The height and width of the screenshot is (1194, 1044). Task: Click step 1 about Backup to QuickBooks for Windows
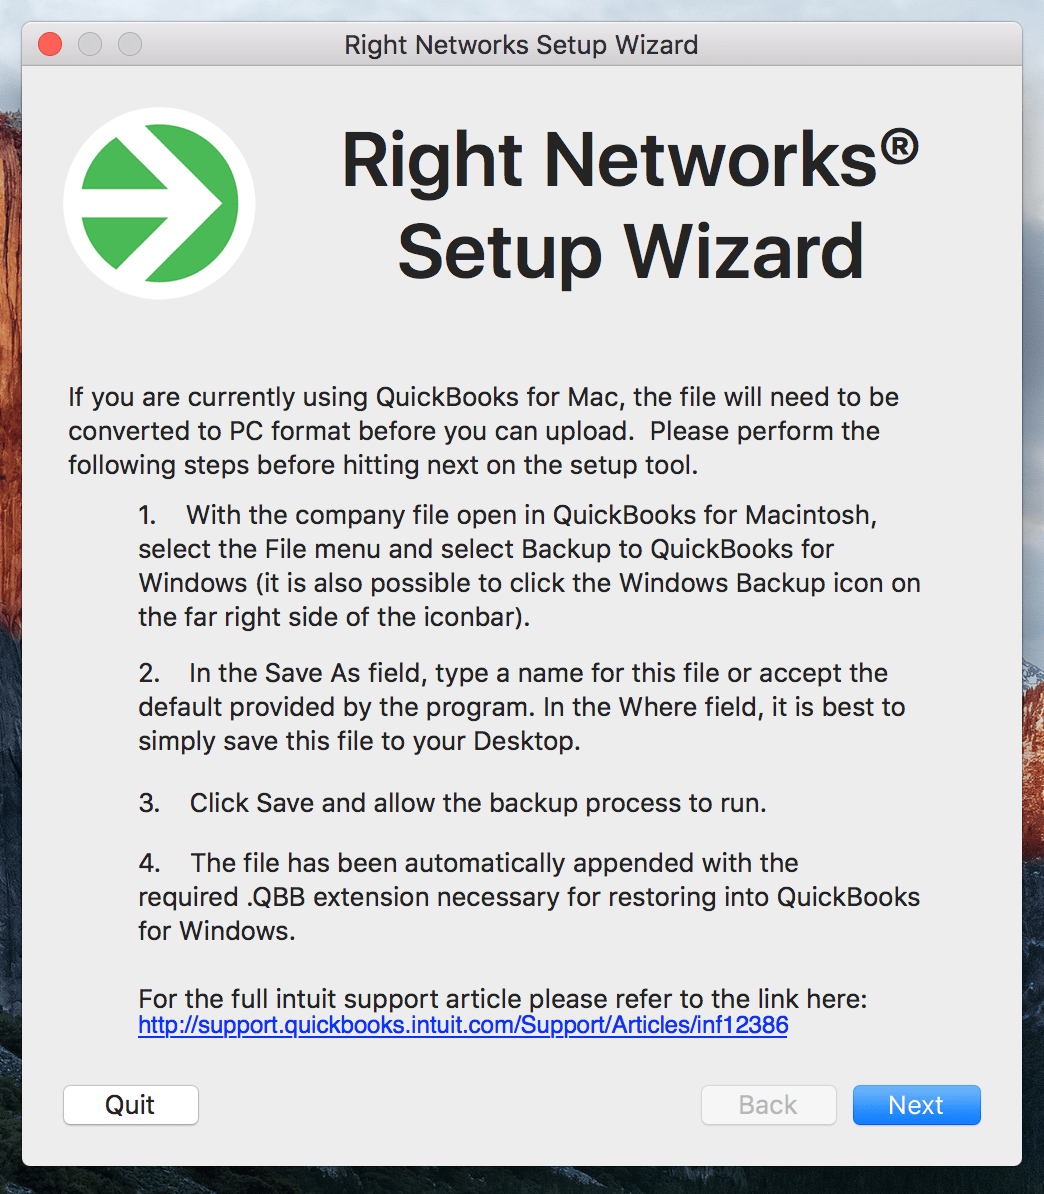pos(529,565)
